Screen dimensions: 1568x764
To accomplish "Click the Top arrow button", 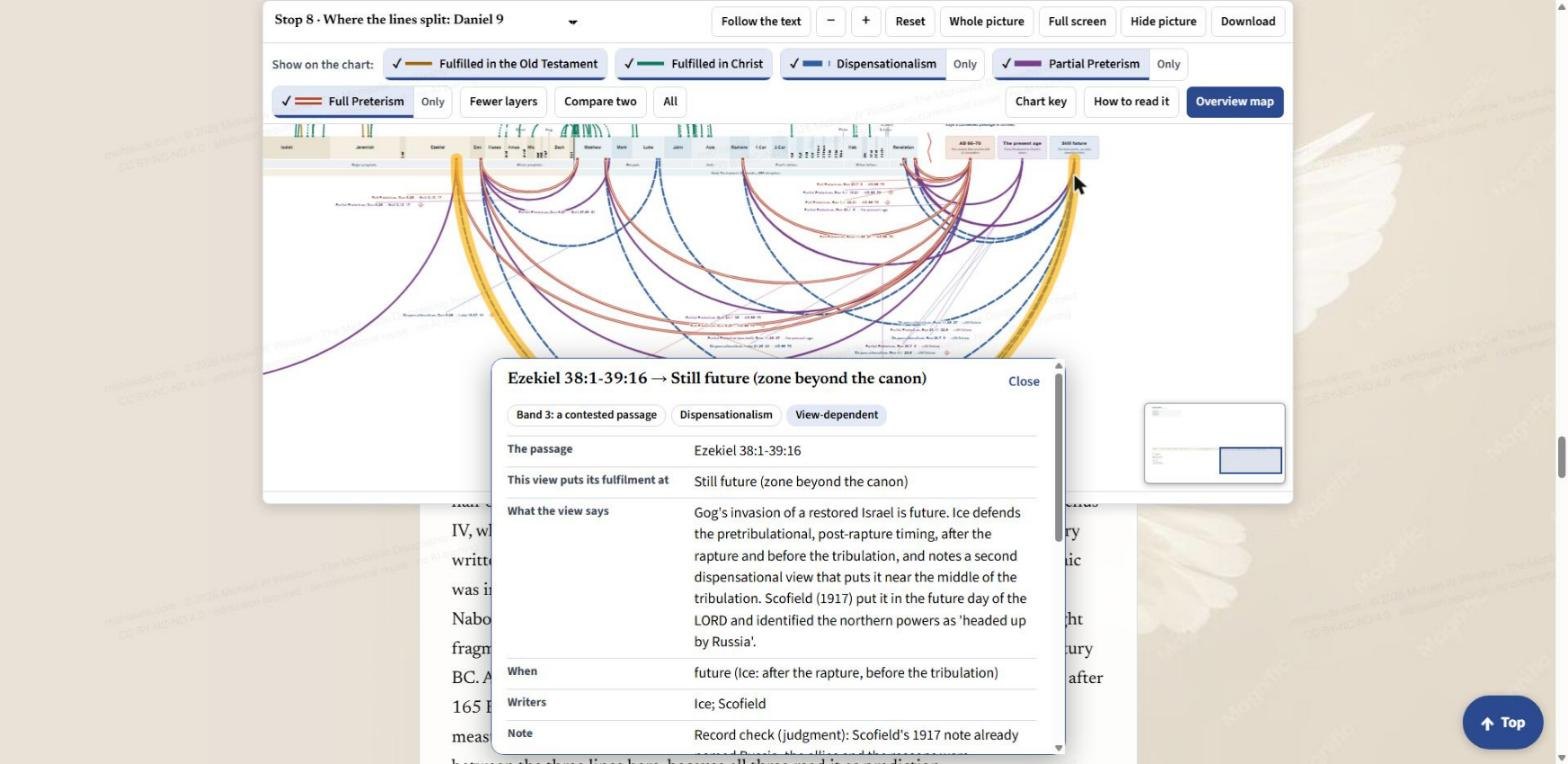I will point(1502,722).
